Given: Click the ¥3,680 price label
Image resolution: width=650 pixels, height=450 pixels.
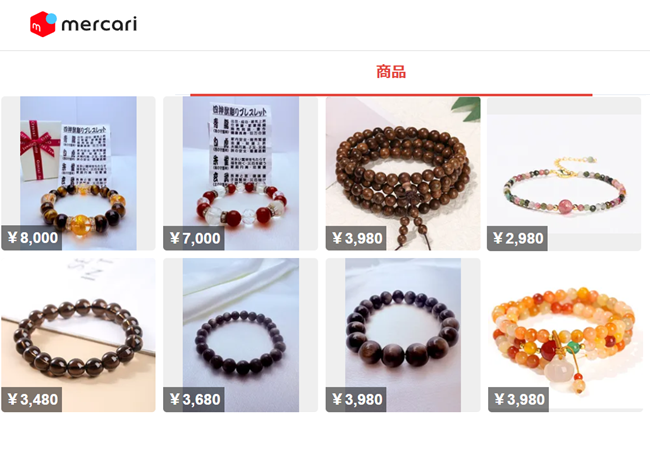Looking at the screenshot, I should (x=194, y=399).
